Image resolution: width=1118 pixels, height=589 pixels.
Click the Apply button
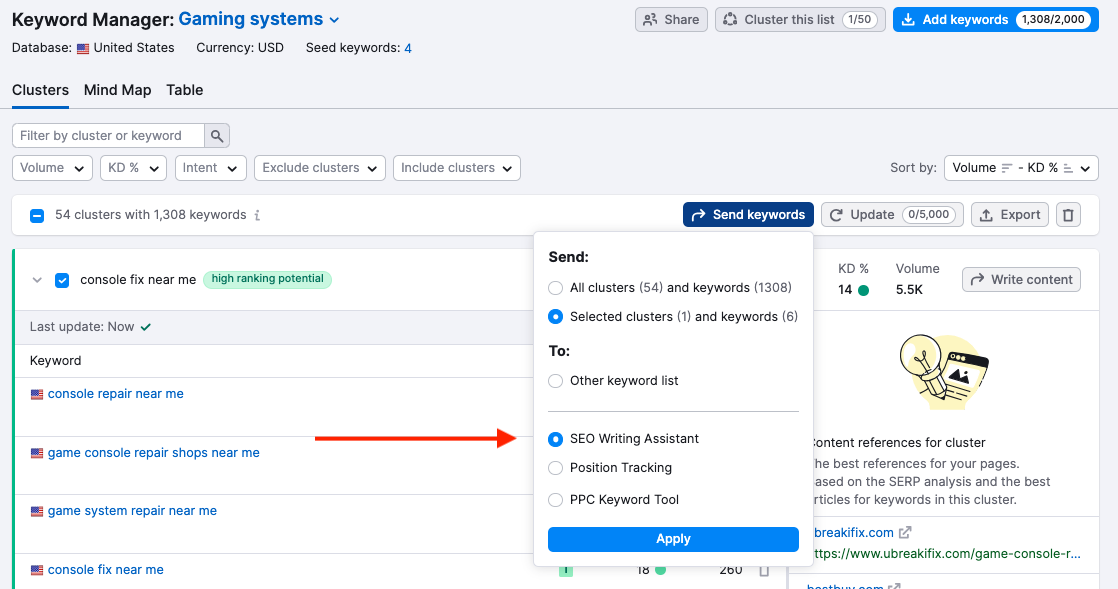coord(673,539)
